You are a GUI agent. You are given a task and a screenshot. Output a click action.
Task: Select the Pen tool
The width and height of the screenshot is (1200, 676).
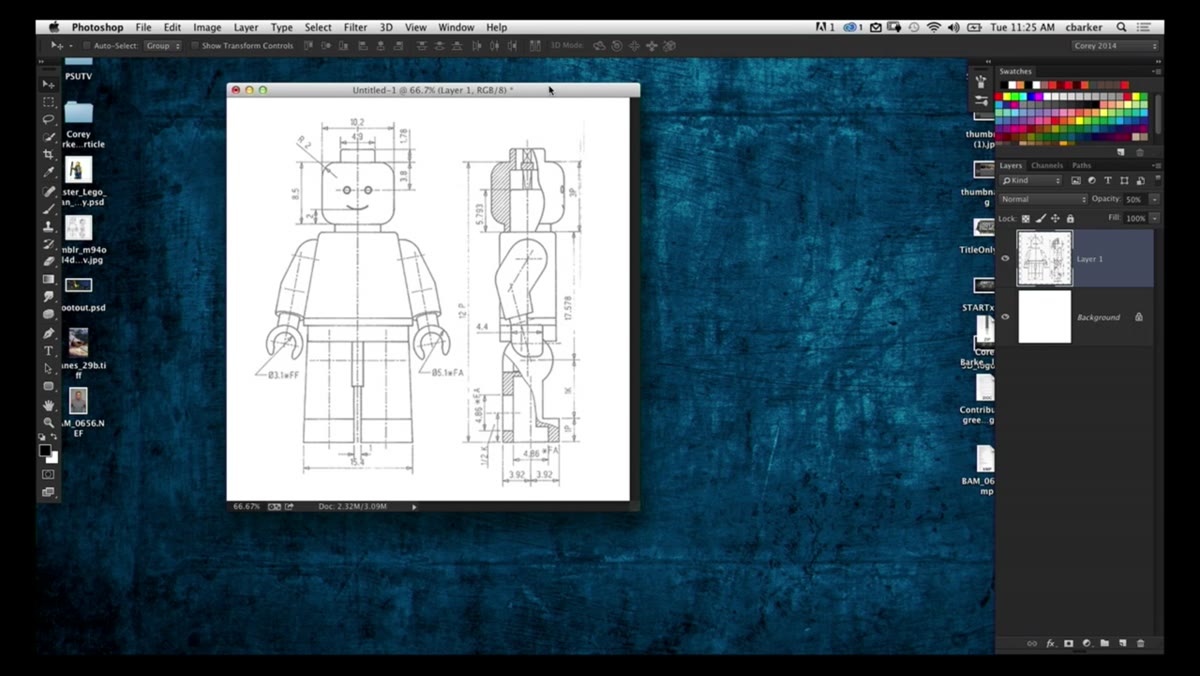coord(48,333)
